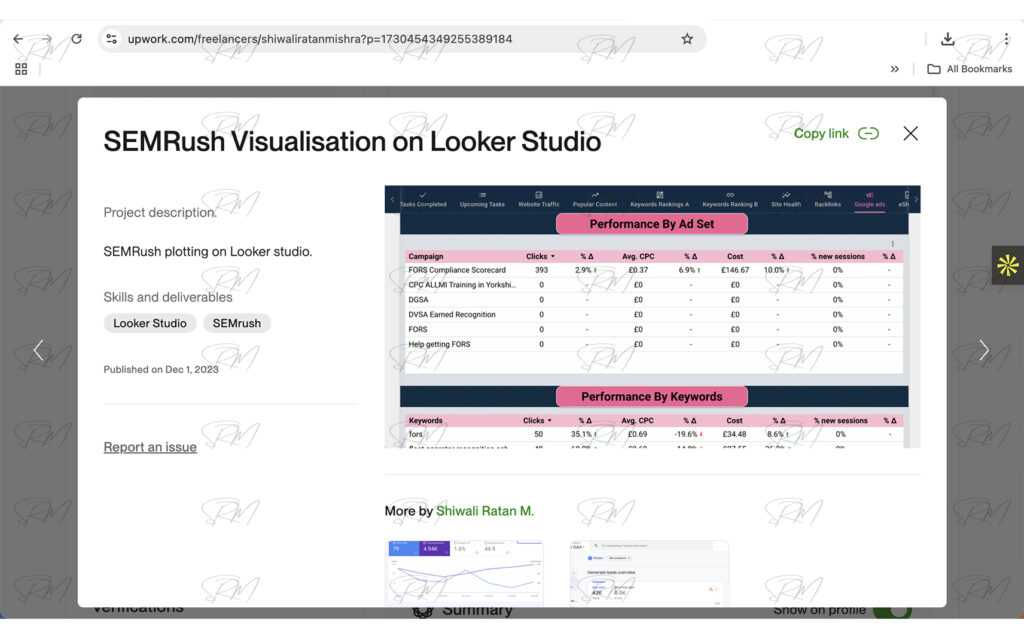Switch to Google ads tab
The width and height of the screenshot is (1024, 639).
(869, 199)
